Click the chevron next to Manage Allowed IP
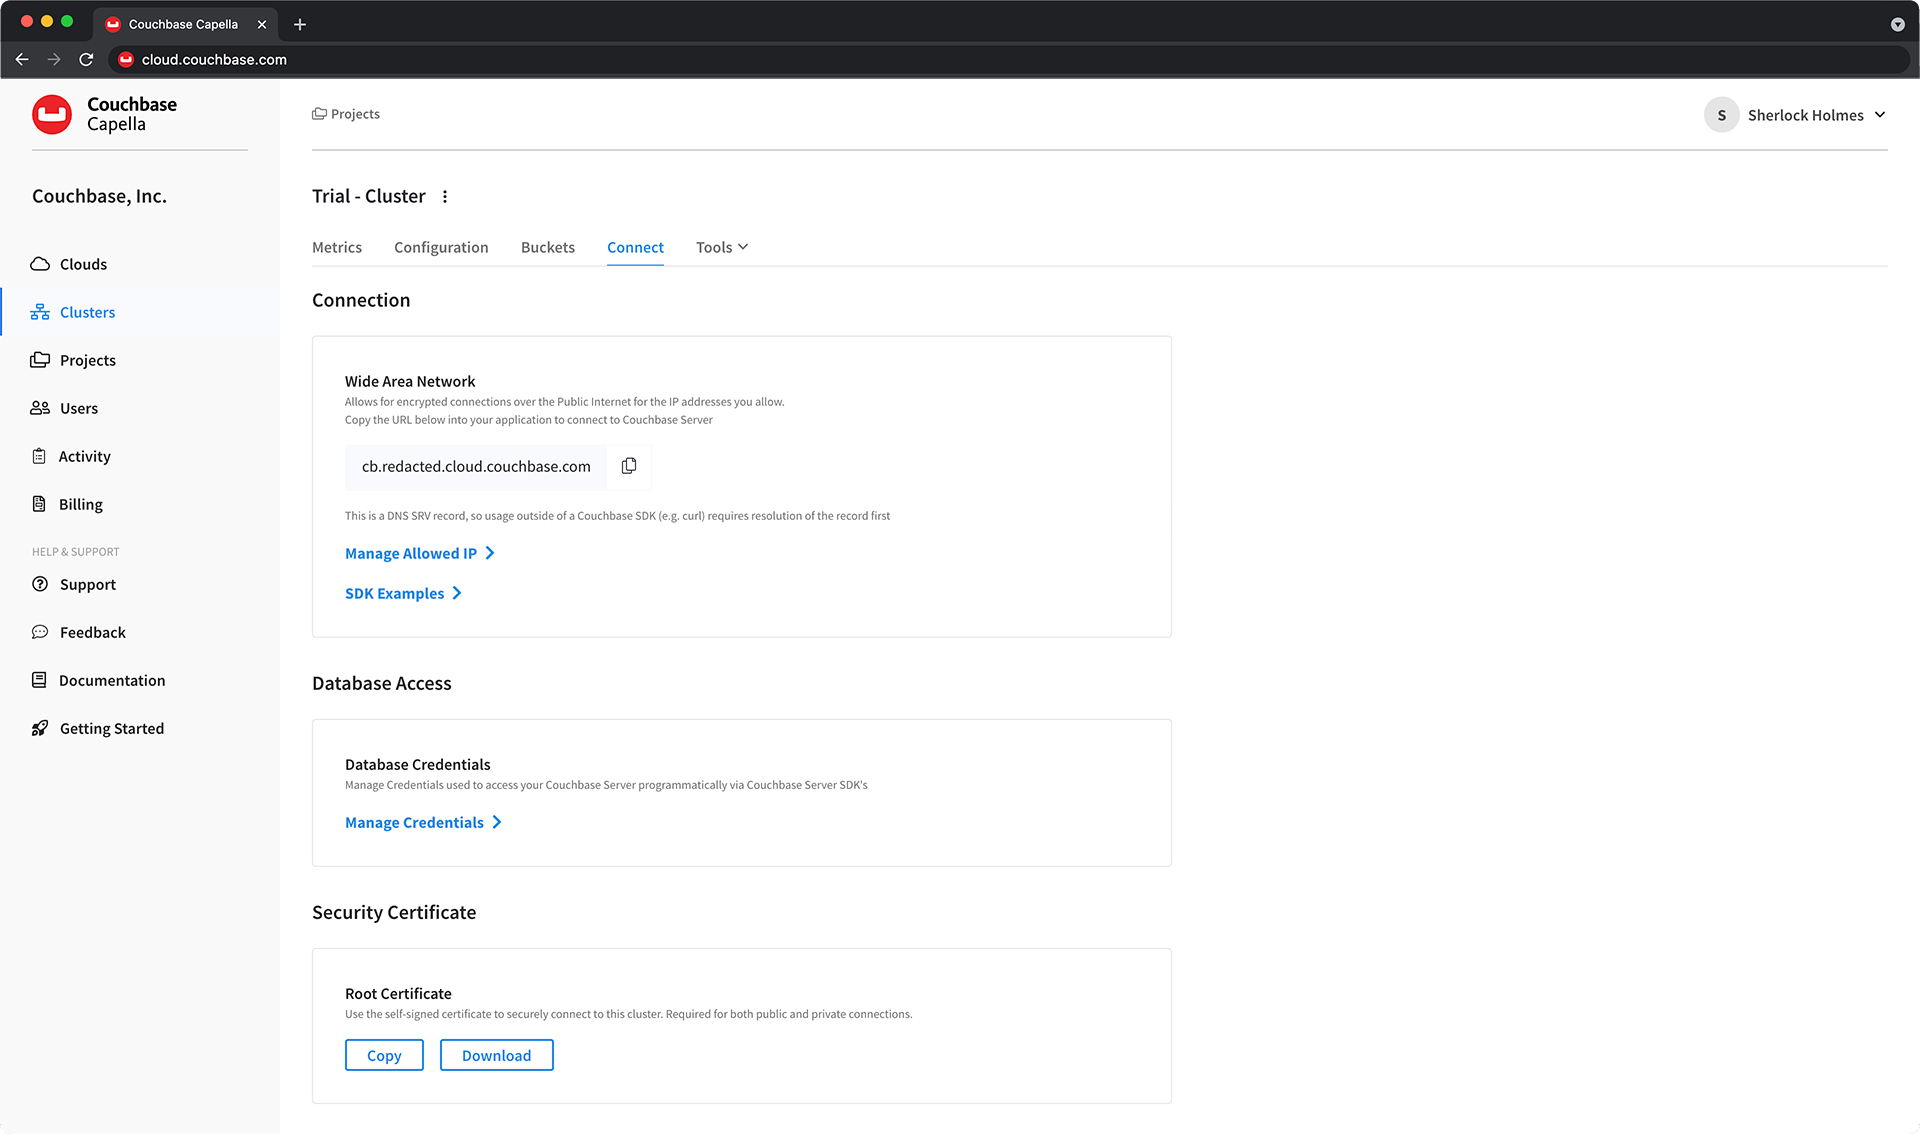Image resolution: width=1920 pixels, height=1134 pixels. tap(490, 553)
